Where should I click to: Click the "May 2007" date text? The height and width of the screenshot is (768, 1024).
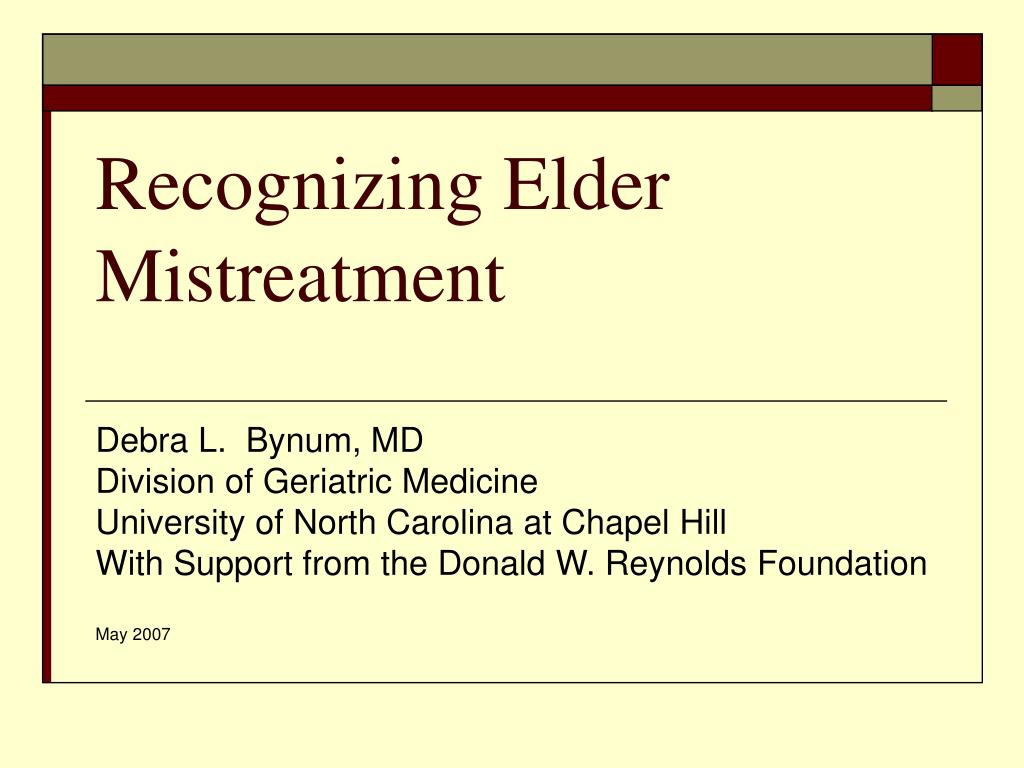(133, 634)
